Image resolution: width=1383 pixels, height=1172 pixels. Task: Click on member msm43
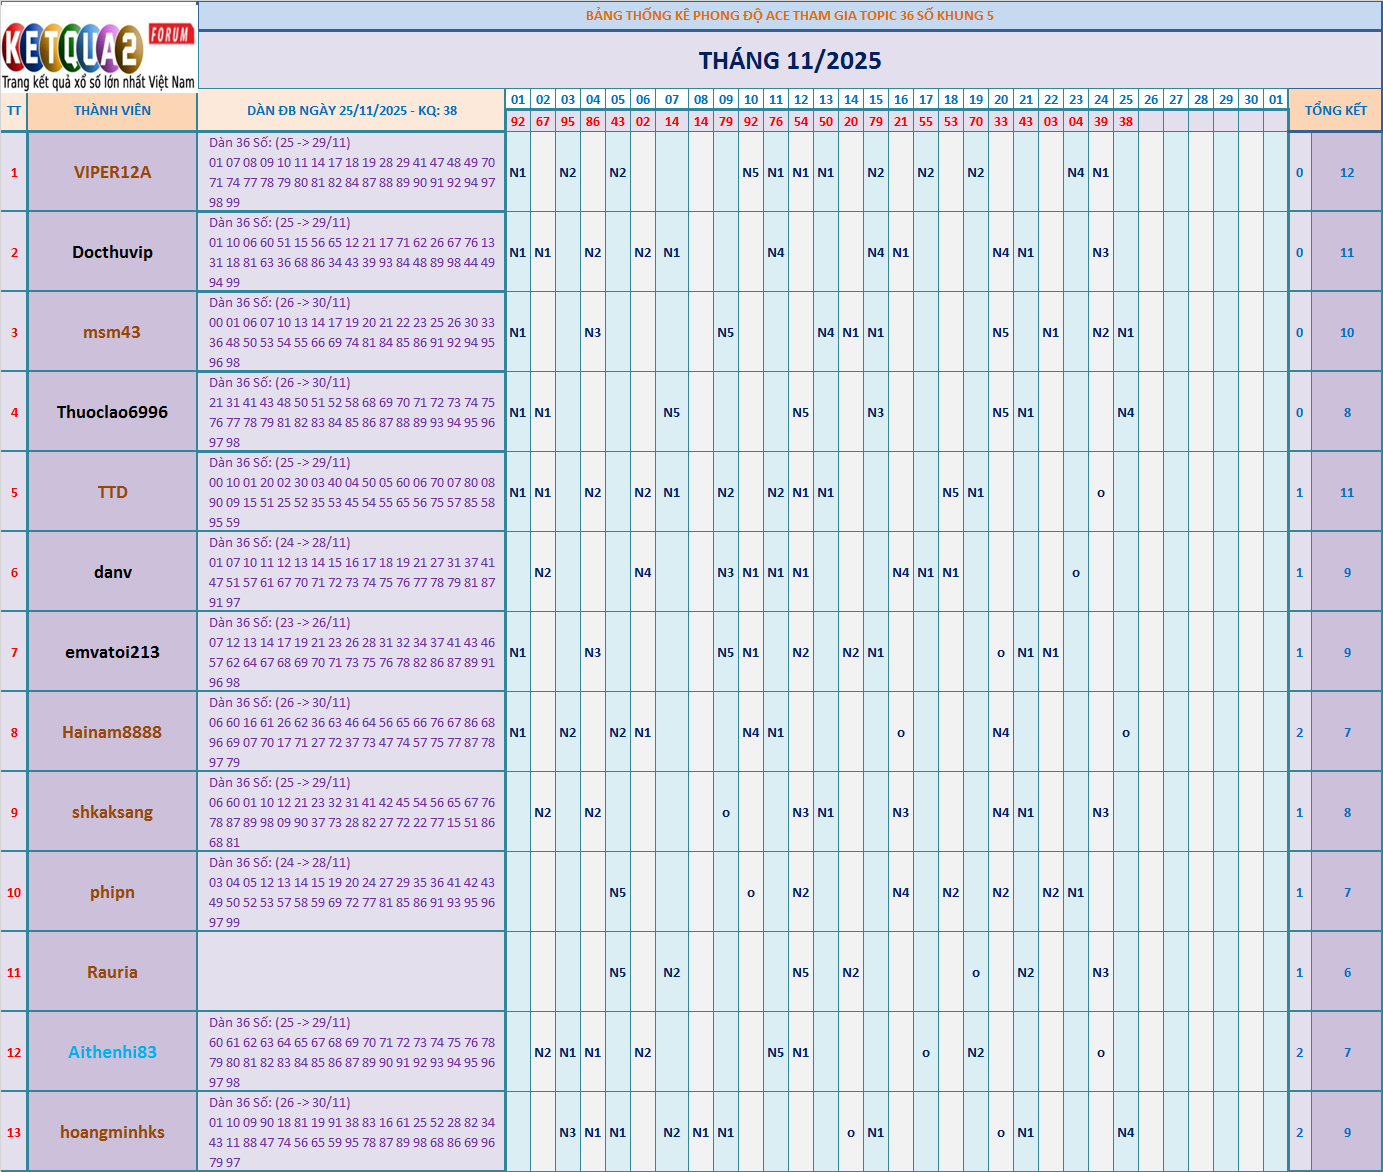click(x=112, y=332)
